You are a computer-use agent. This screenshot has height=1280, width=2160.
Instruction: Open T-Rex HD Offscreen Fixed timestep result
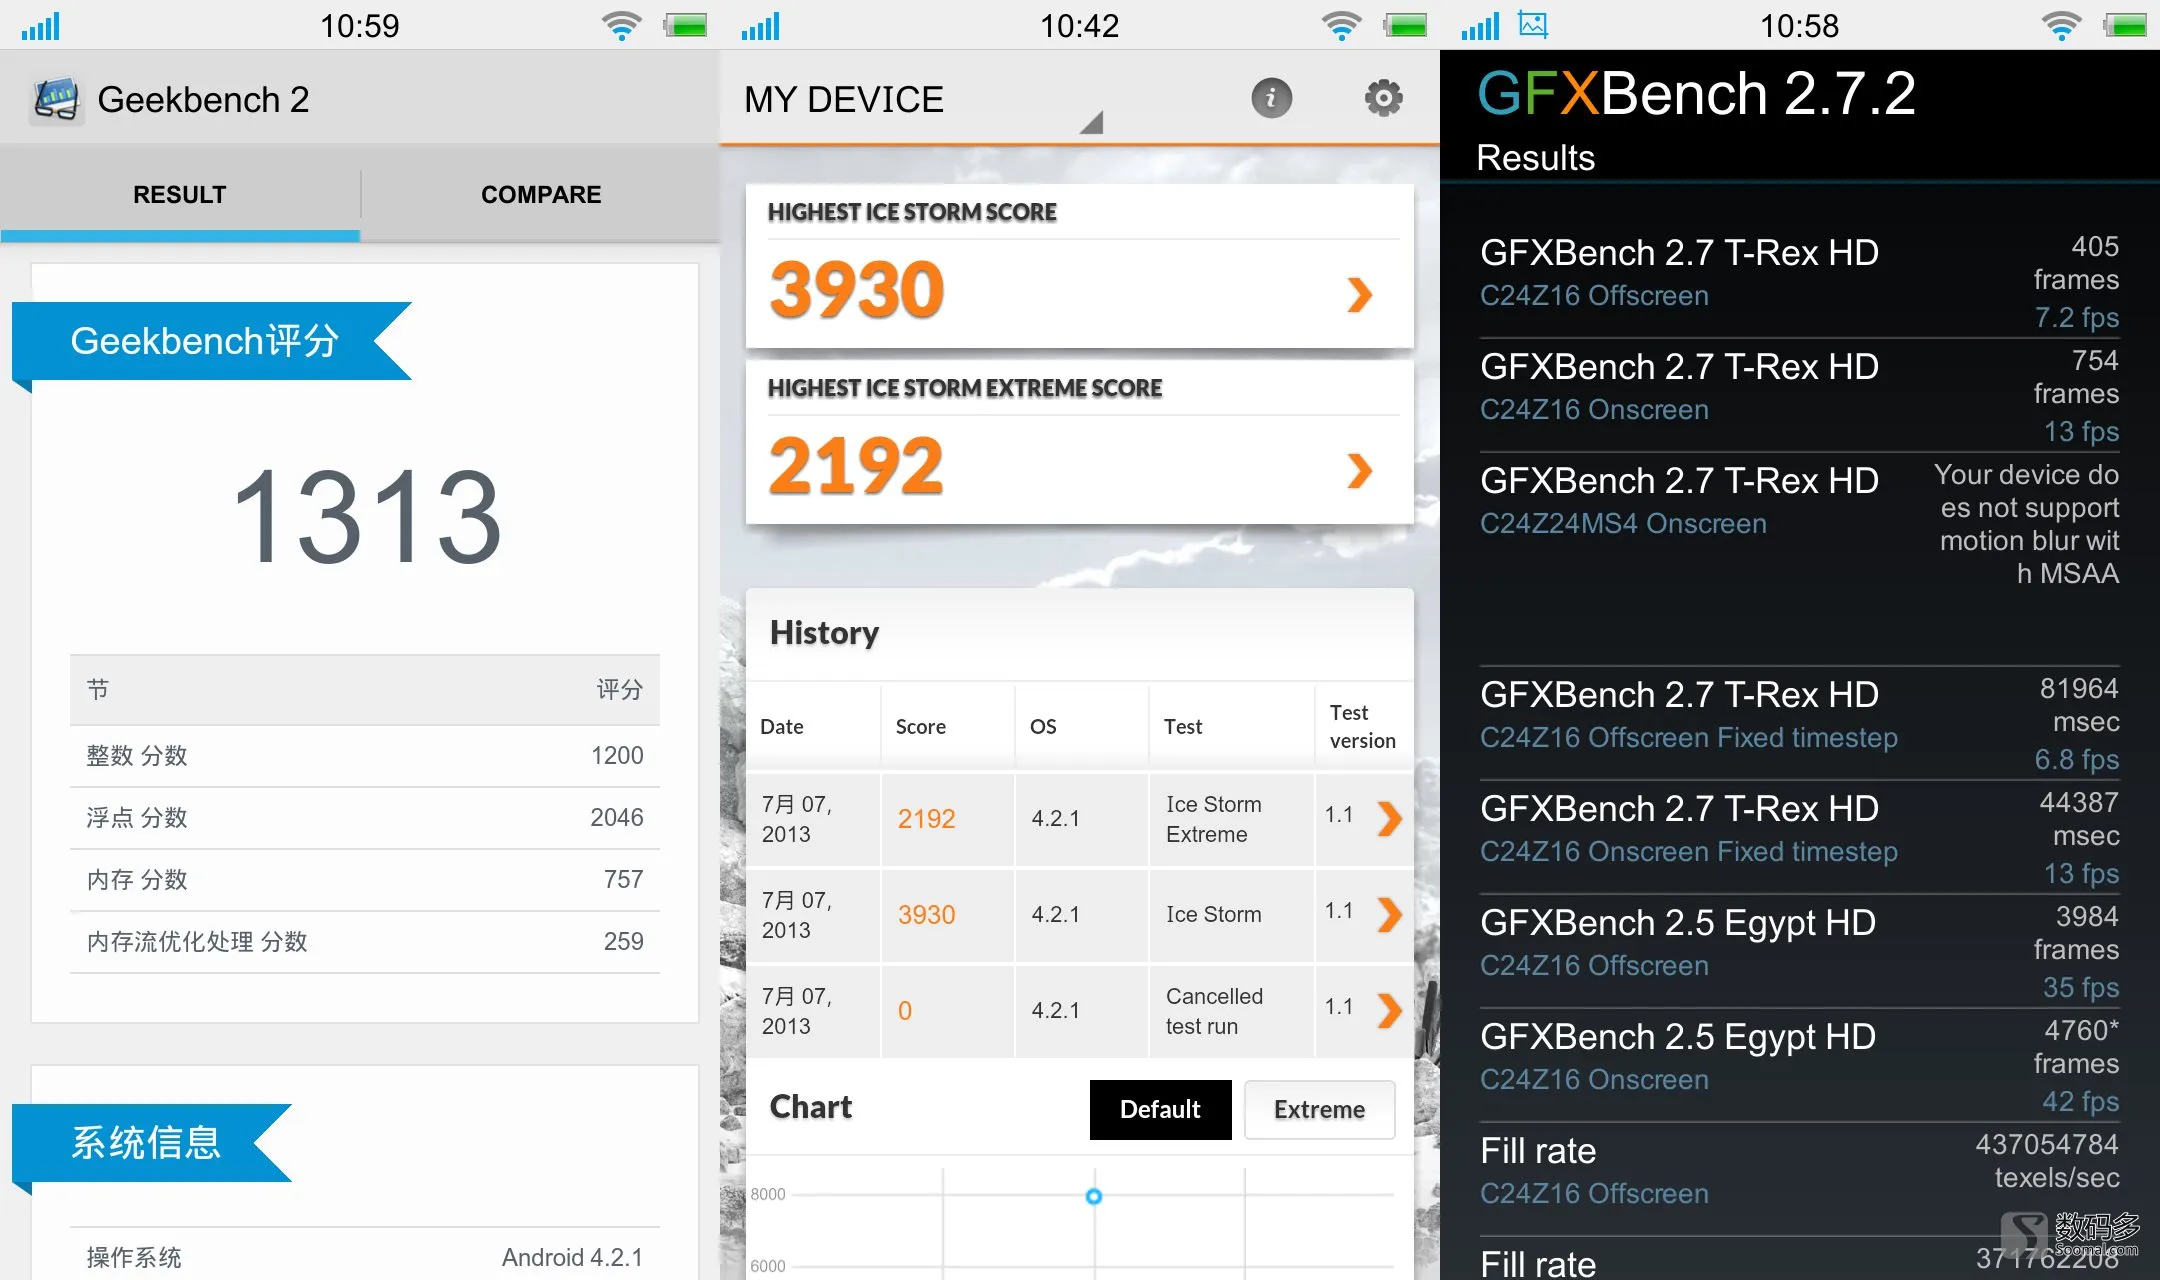[1799, 724]
